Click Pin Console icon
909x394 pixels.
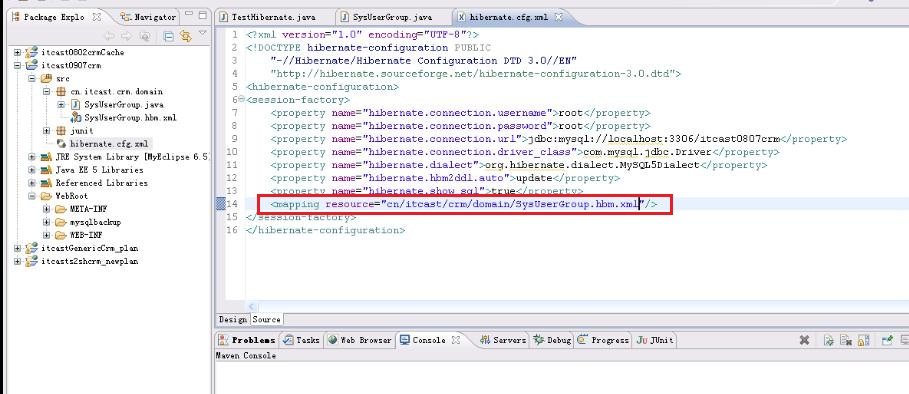click(887, 341)
